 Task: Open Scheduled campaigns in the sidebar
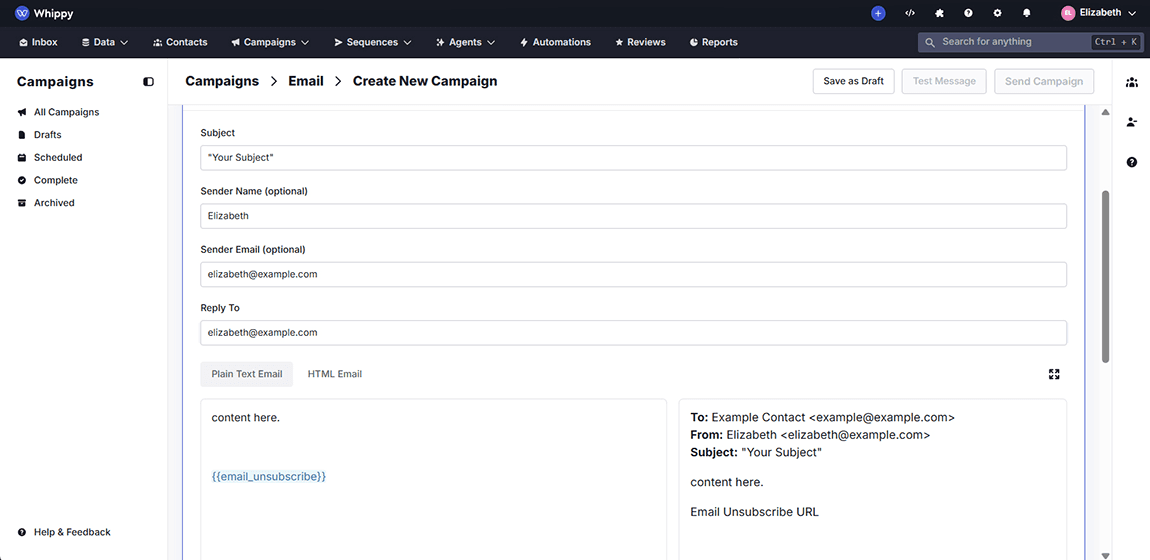(x=50, y=158)
